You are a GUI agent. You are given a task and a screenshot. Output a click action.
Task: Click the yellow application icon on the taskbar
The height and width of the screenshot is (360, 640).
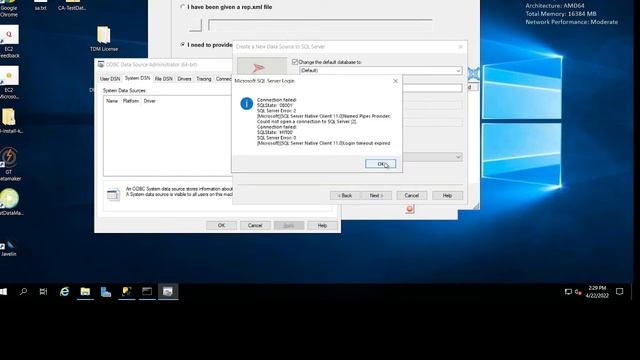(x=127, y=291)
